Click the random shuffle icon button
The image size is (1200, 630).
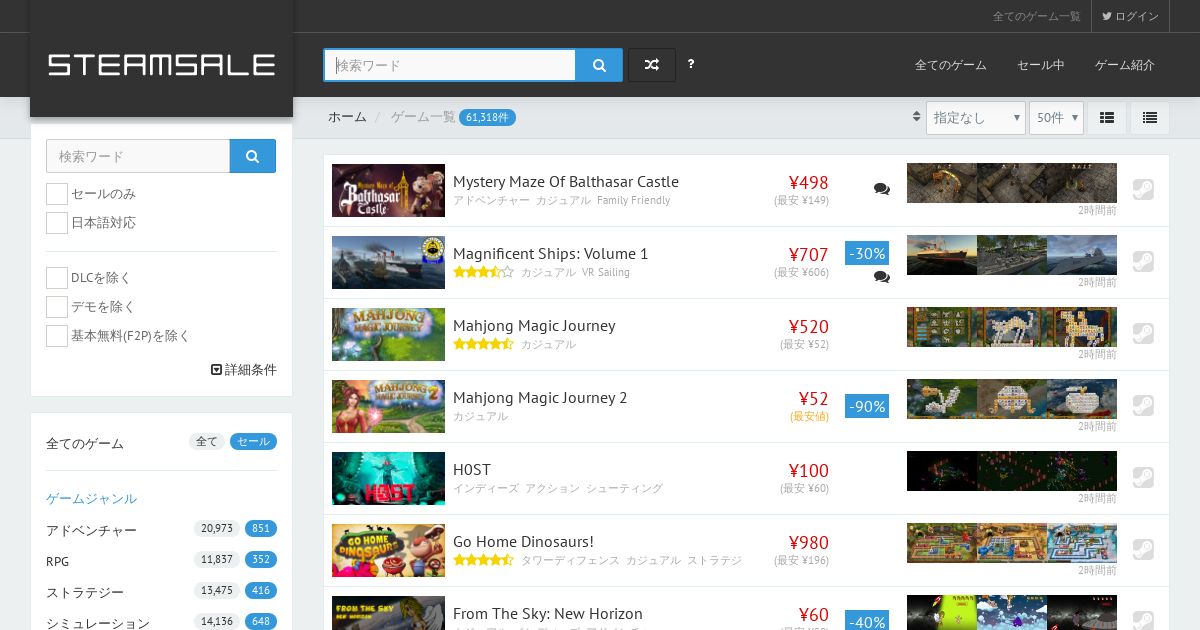coord(652,65)
